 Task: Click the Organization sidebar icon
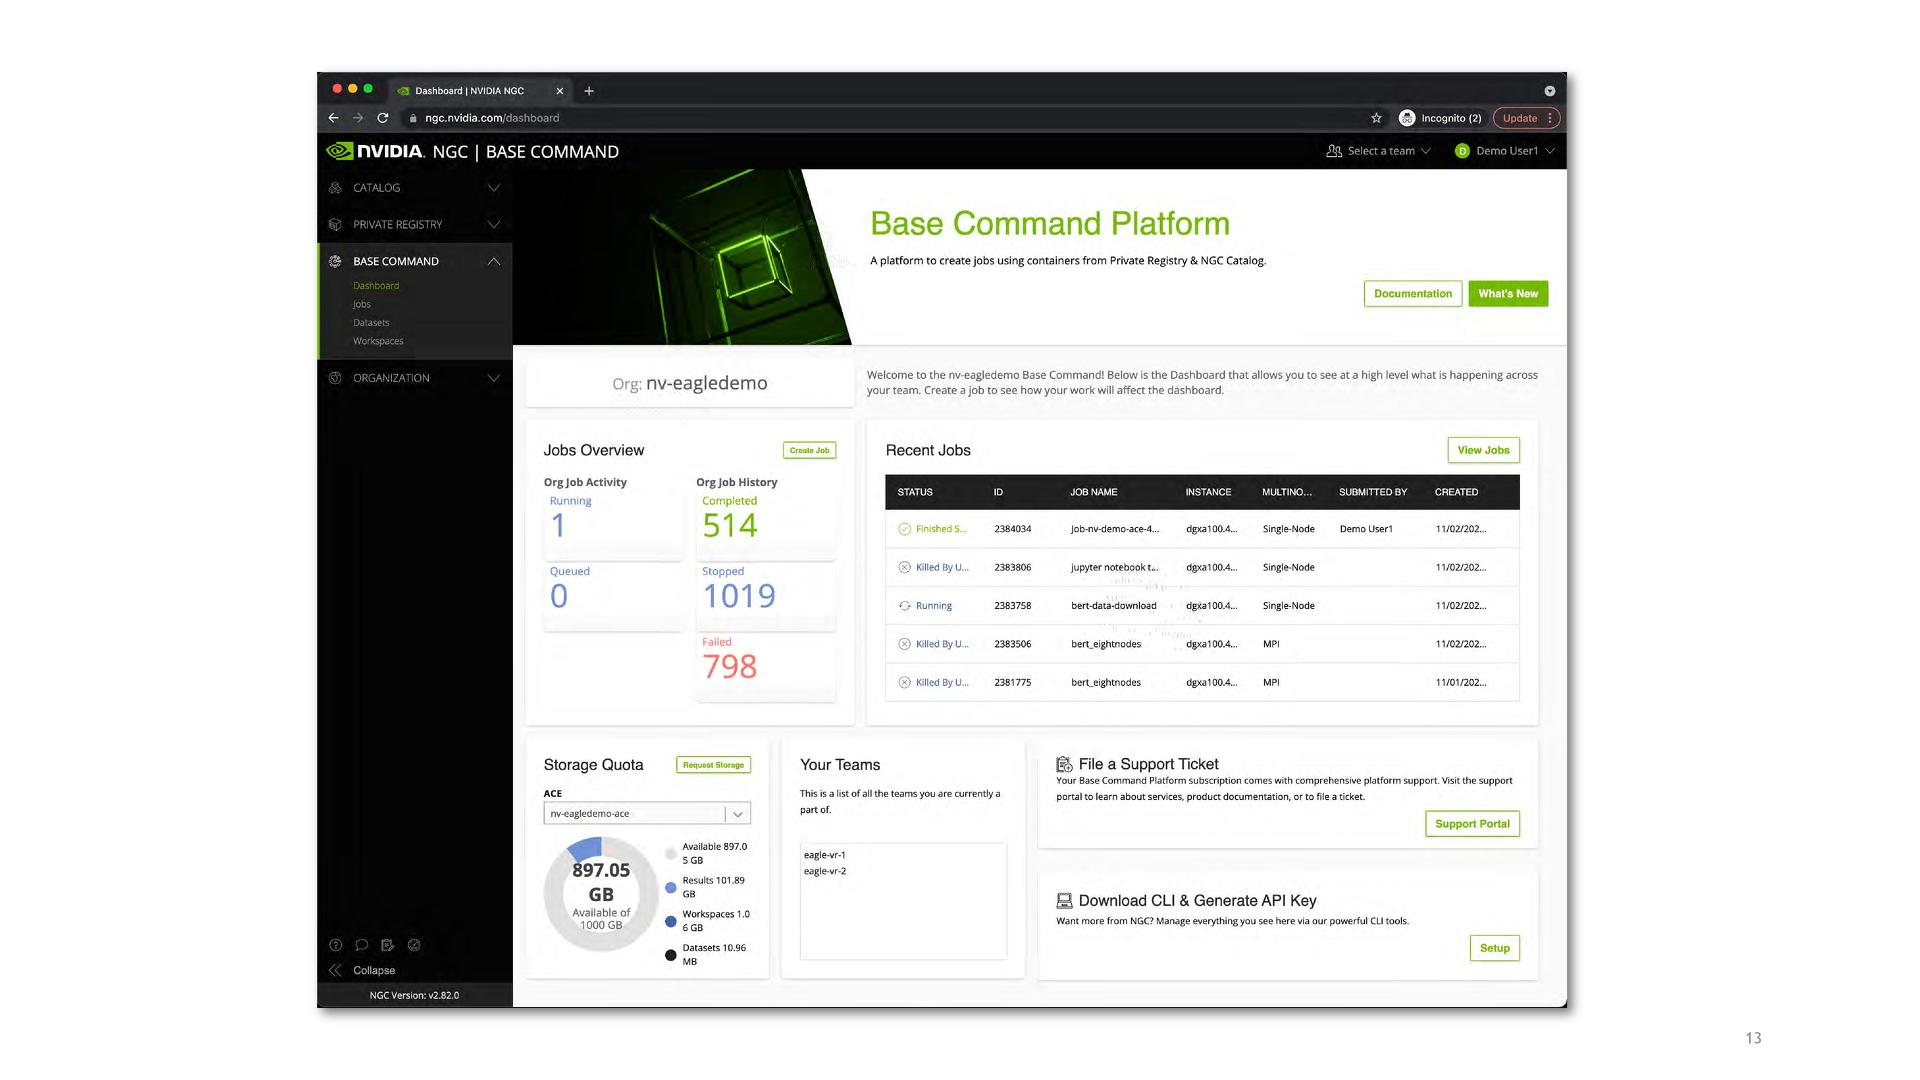pos(335,378)
